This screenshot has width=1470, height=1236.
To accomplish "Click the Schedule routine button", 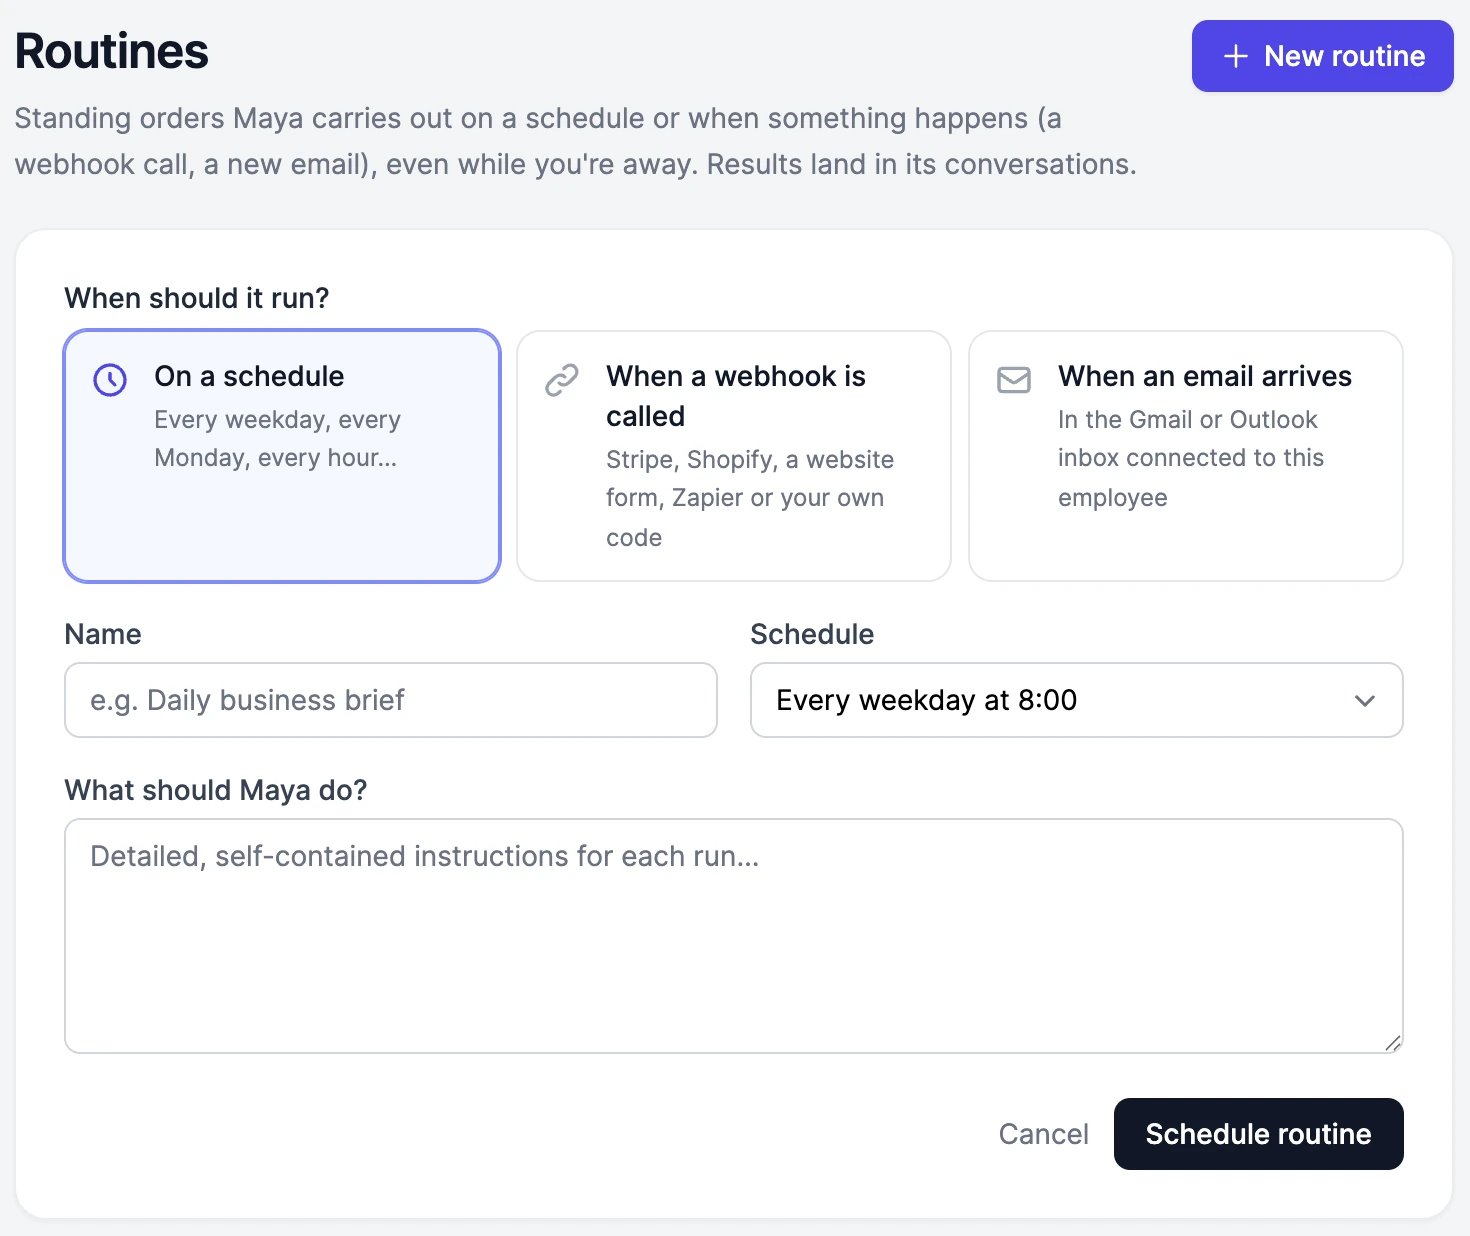I will click(1259, 1134).
